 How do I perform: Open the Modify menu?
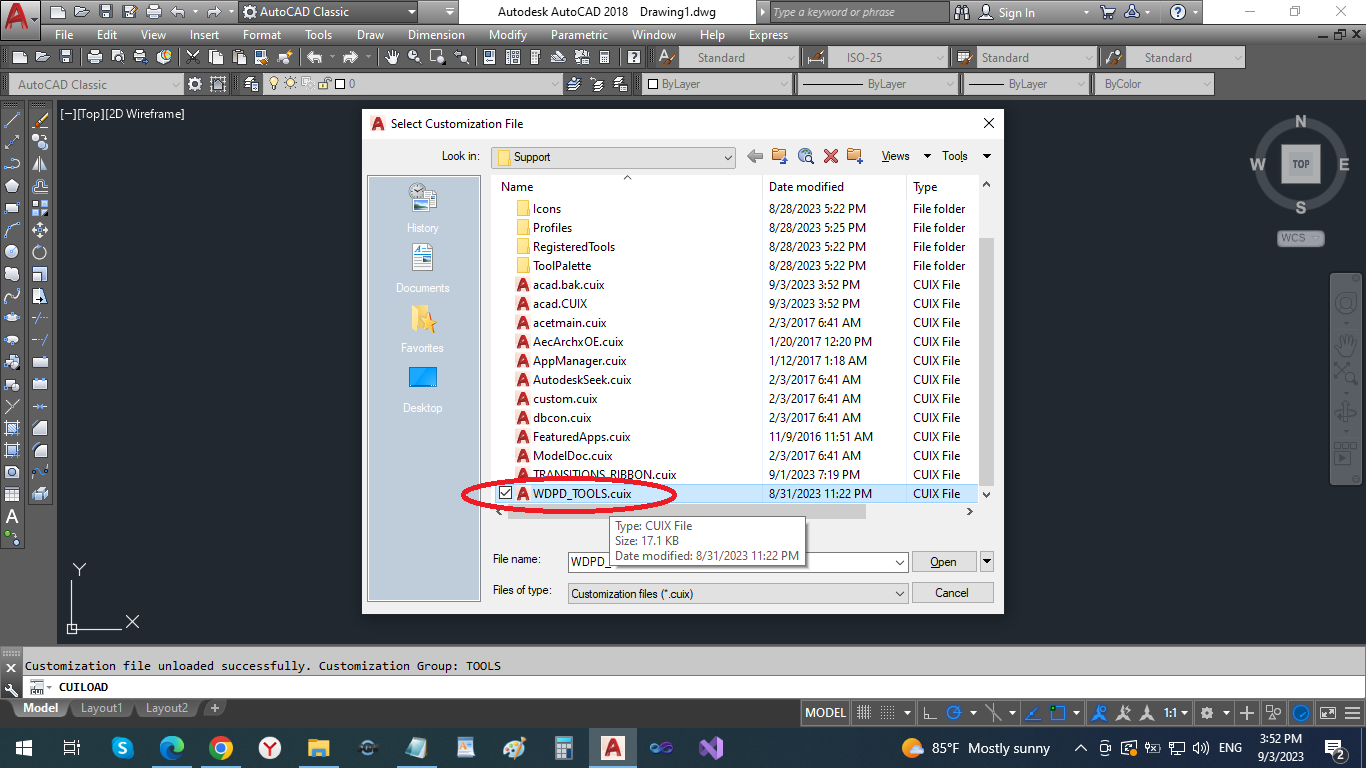(508, 35)
